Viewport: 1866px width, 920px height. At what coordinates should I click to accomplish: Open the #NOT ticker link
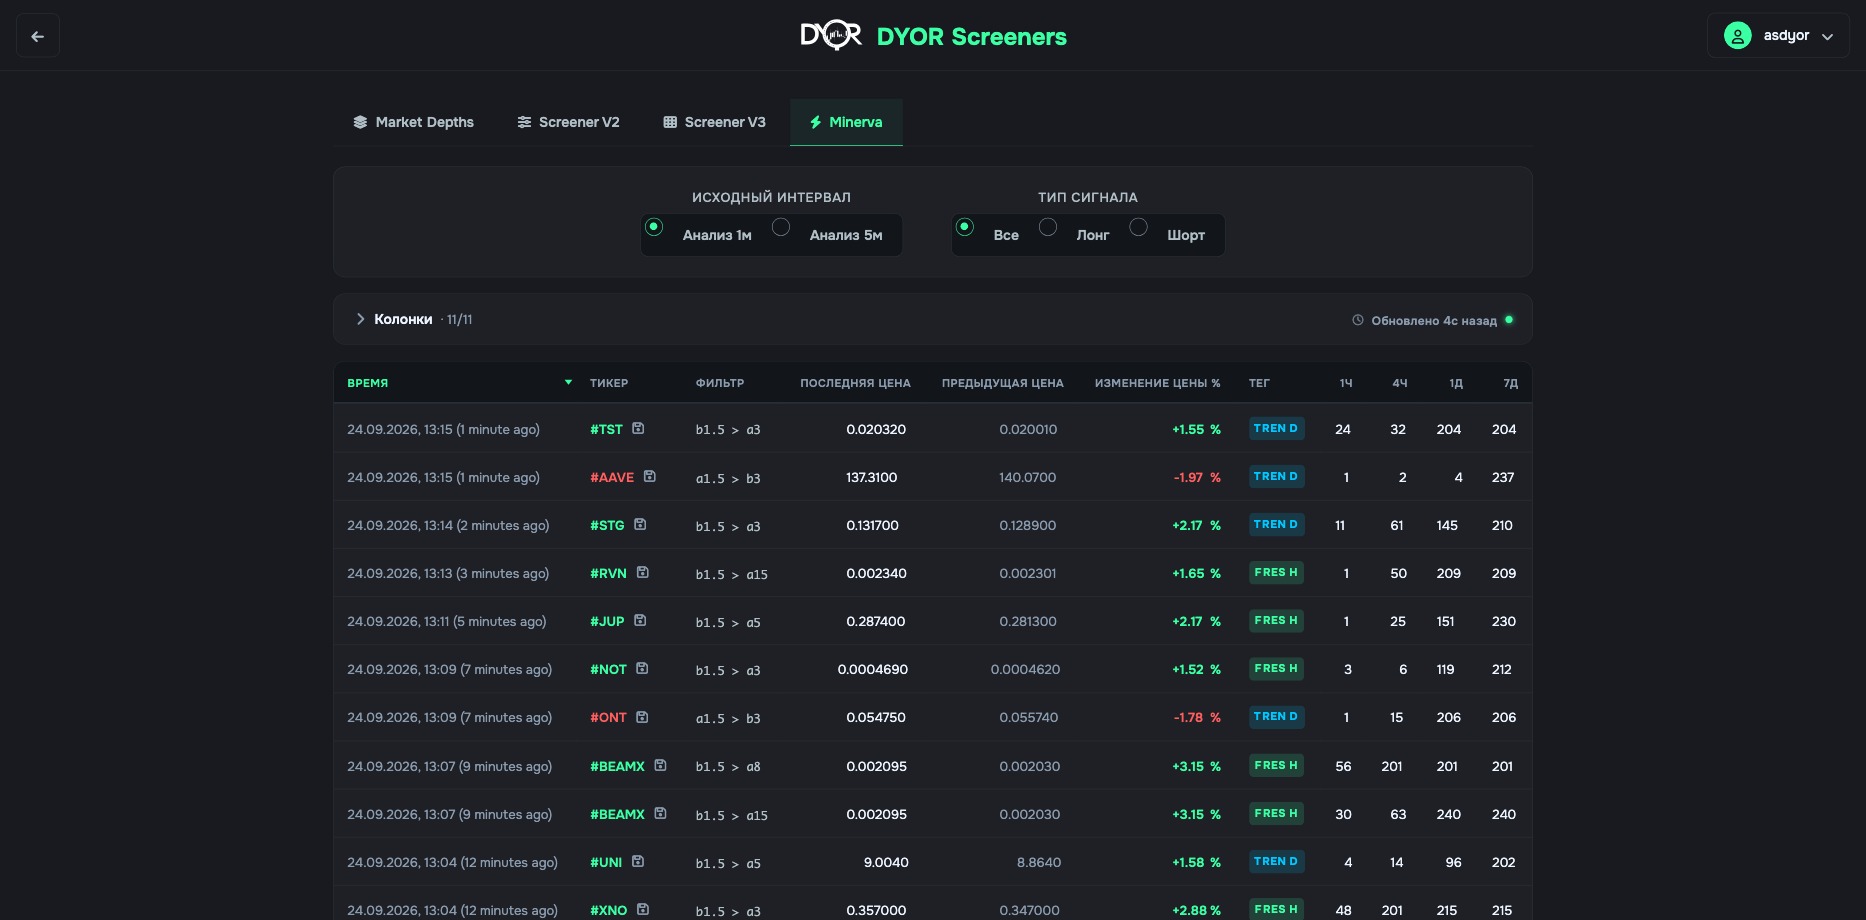tap(608, 669)
